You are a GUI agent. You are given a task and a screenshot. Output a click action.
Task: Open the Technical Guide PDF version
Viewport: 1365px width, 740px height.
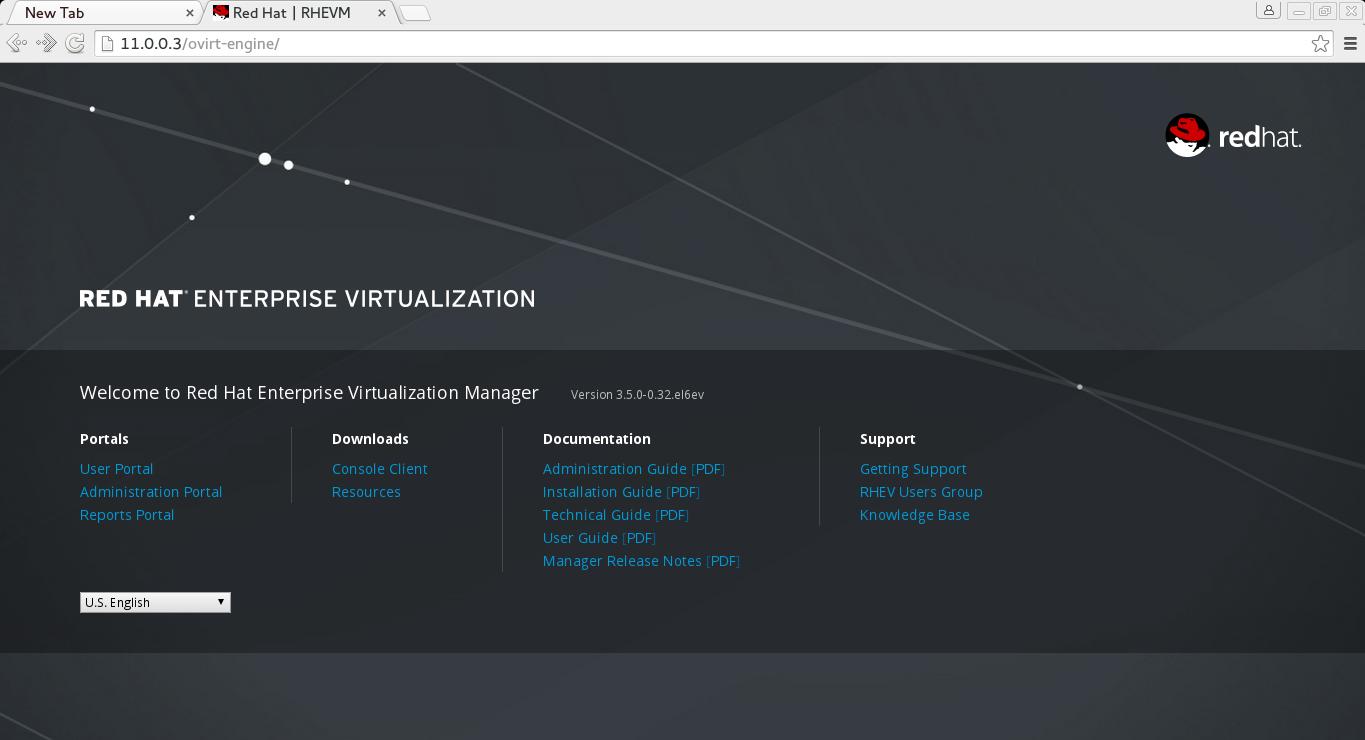coord(672,515)
